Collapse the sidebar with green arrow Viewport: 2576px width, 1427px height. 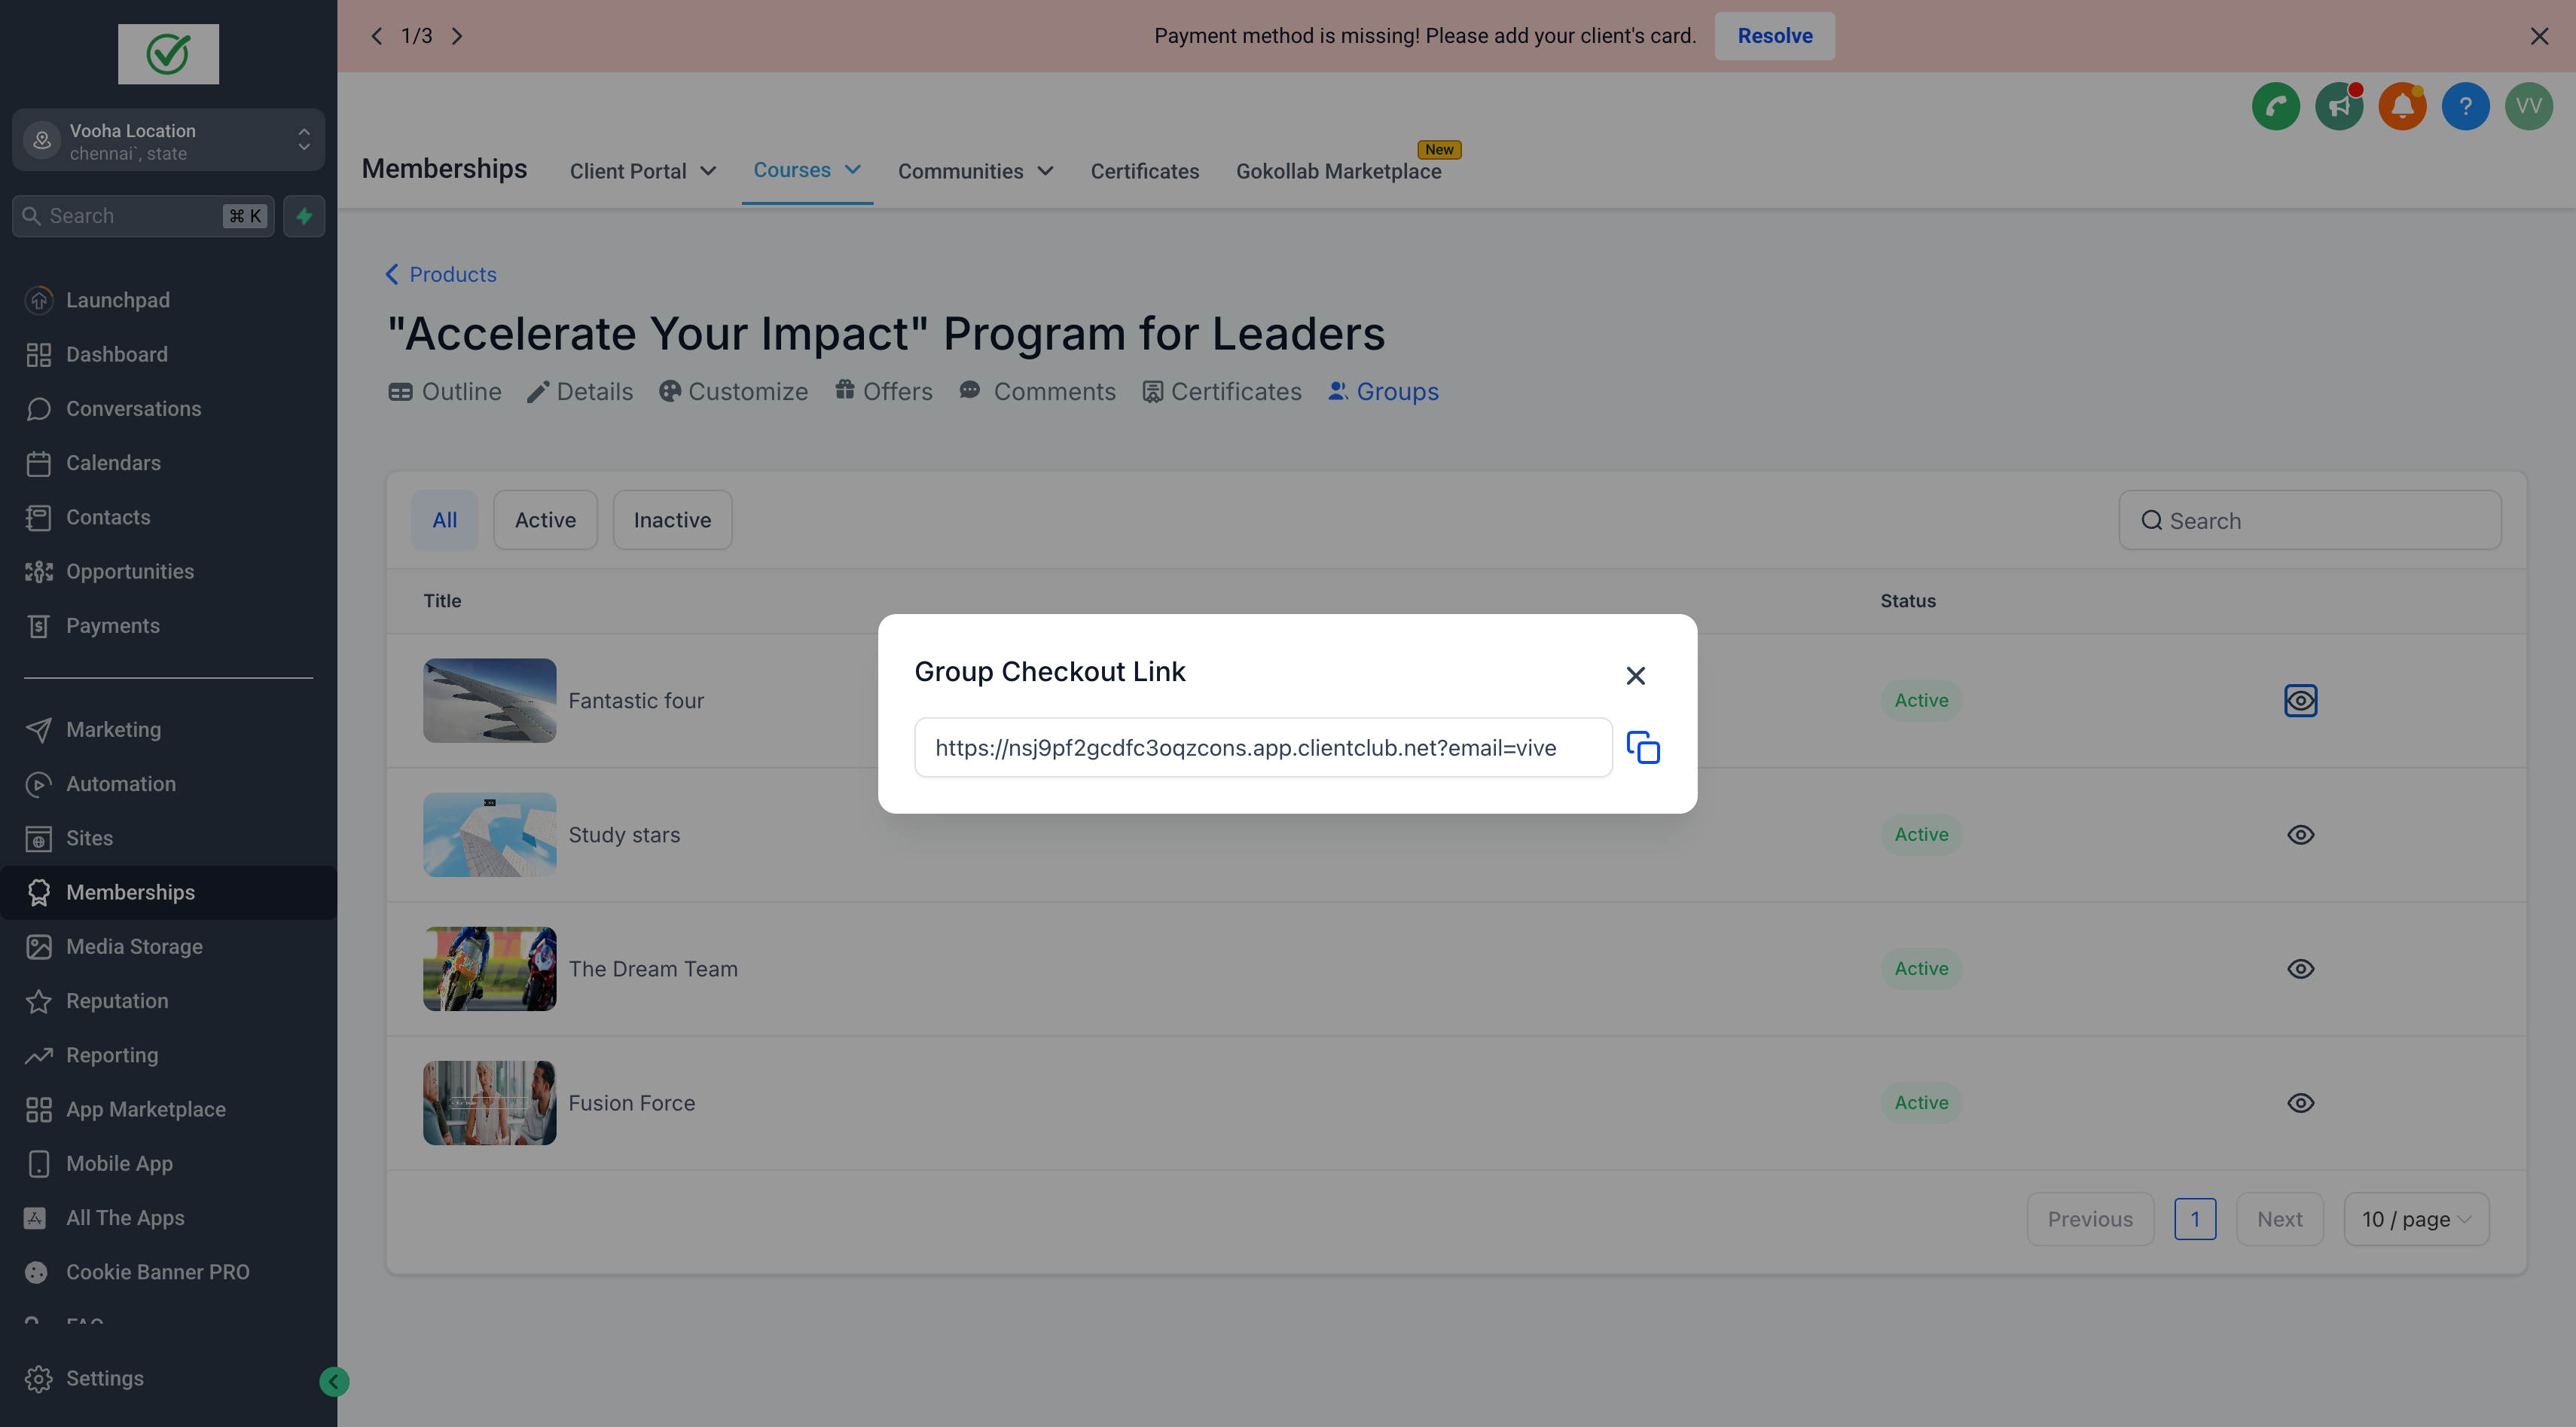coord(334,1381)
